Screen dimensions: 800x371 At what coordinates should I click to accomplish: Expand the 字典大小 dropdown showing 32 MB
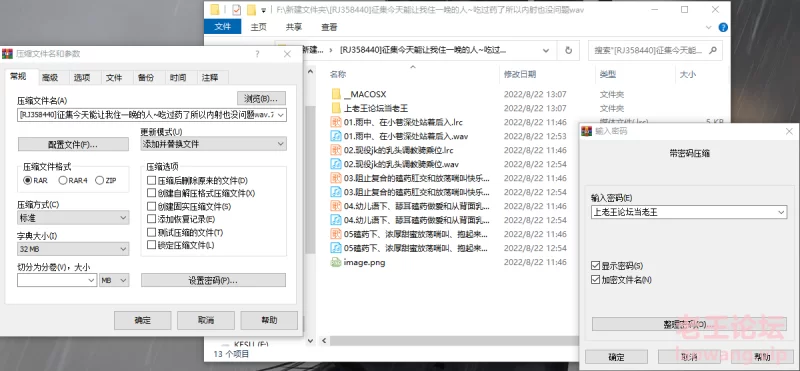[73, 249]
